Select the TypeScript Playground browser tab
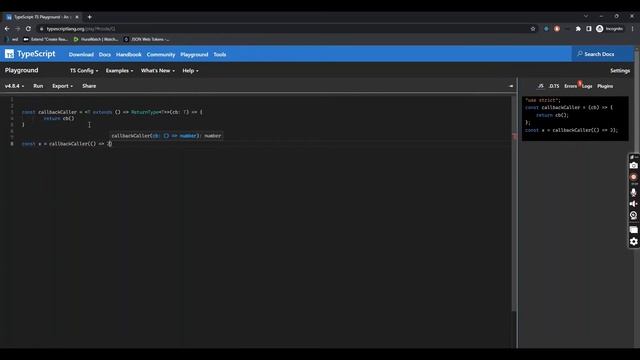 pyautogui.click(x=42, y=17)
